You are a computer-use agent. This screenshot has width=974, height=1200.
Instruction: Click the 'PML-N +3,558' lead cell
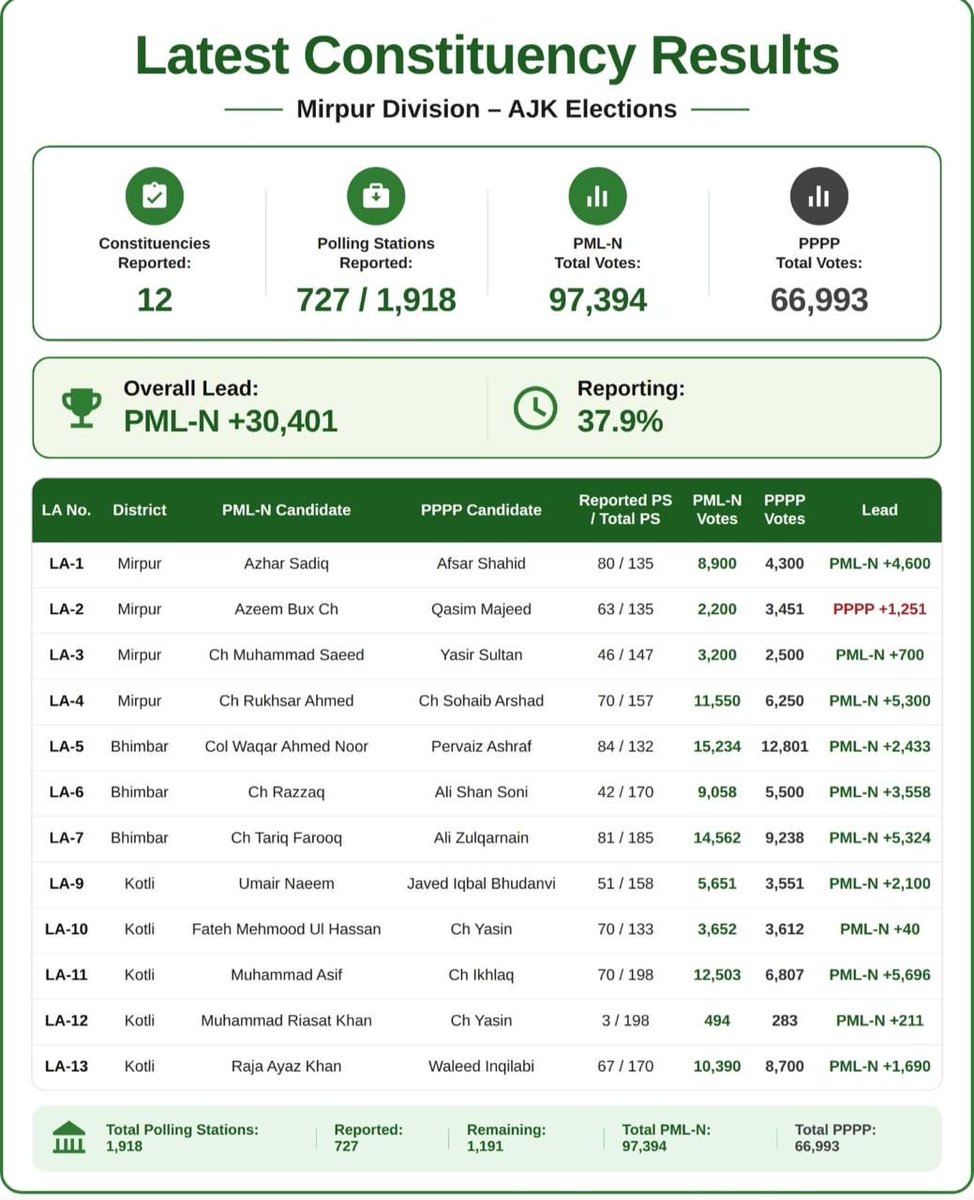tap(880, 792)
